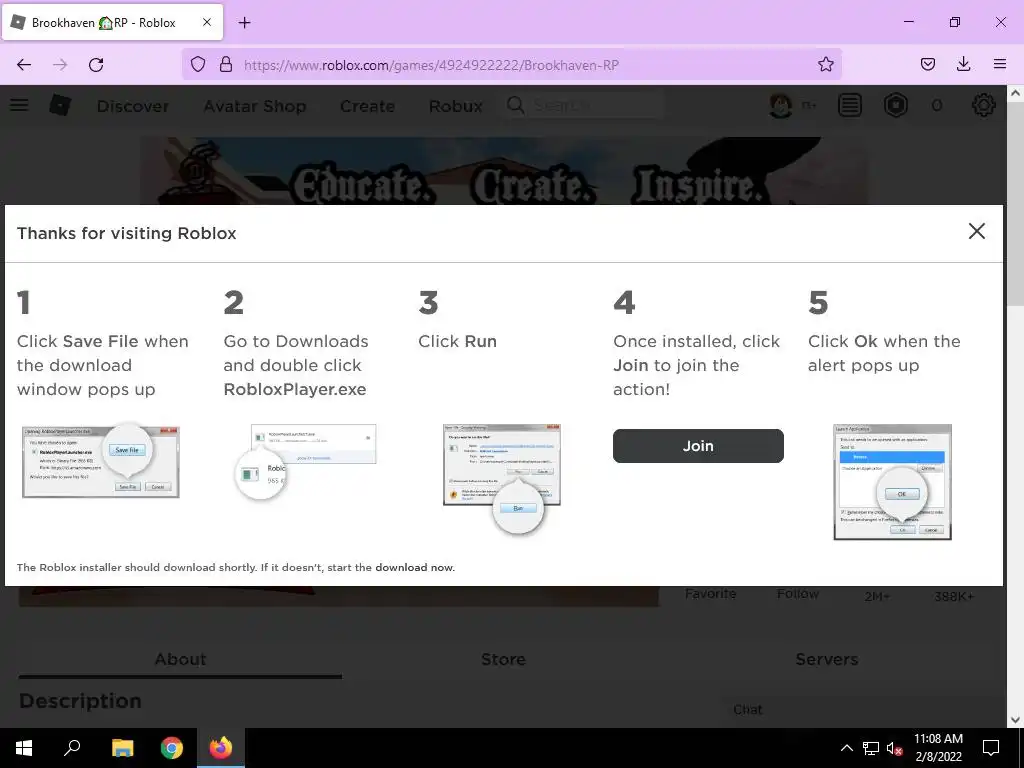Click the Favorite button
The image size is (1024, 768).
711,594
